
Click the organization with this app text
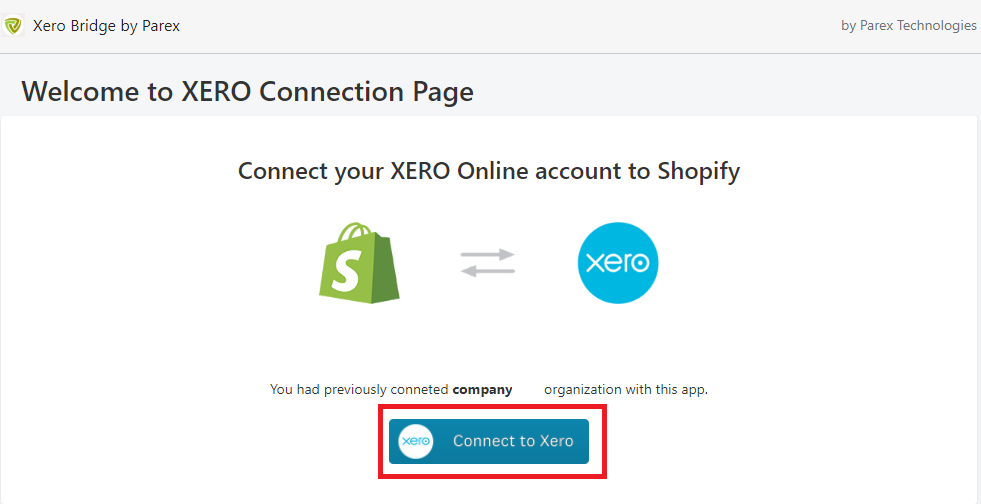pos(626,390)
